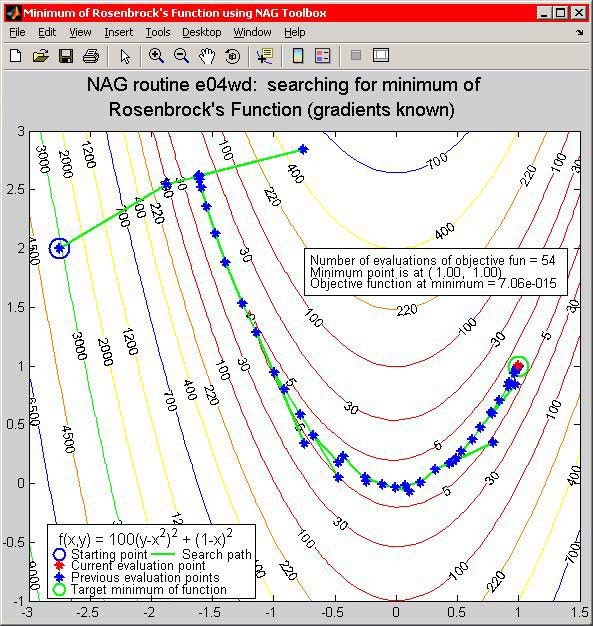
Task: Enable the Data Cursor tool
Action: (265, 56)
